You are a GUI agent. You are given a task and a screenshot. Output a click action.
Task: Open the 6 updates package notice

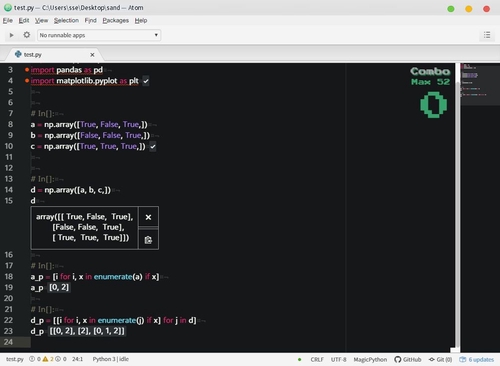tap(477, 359)
